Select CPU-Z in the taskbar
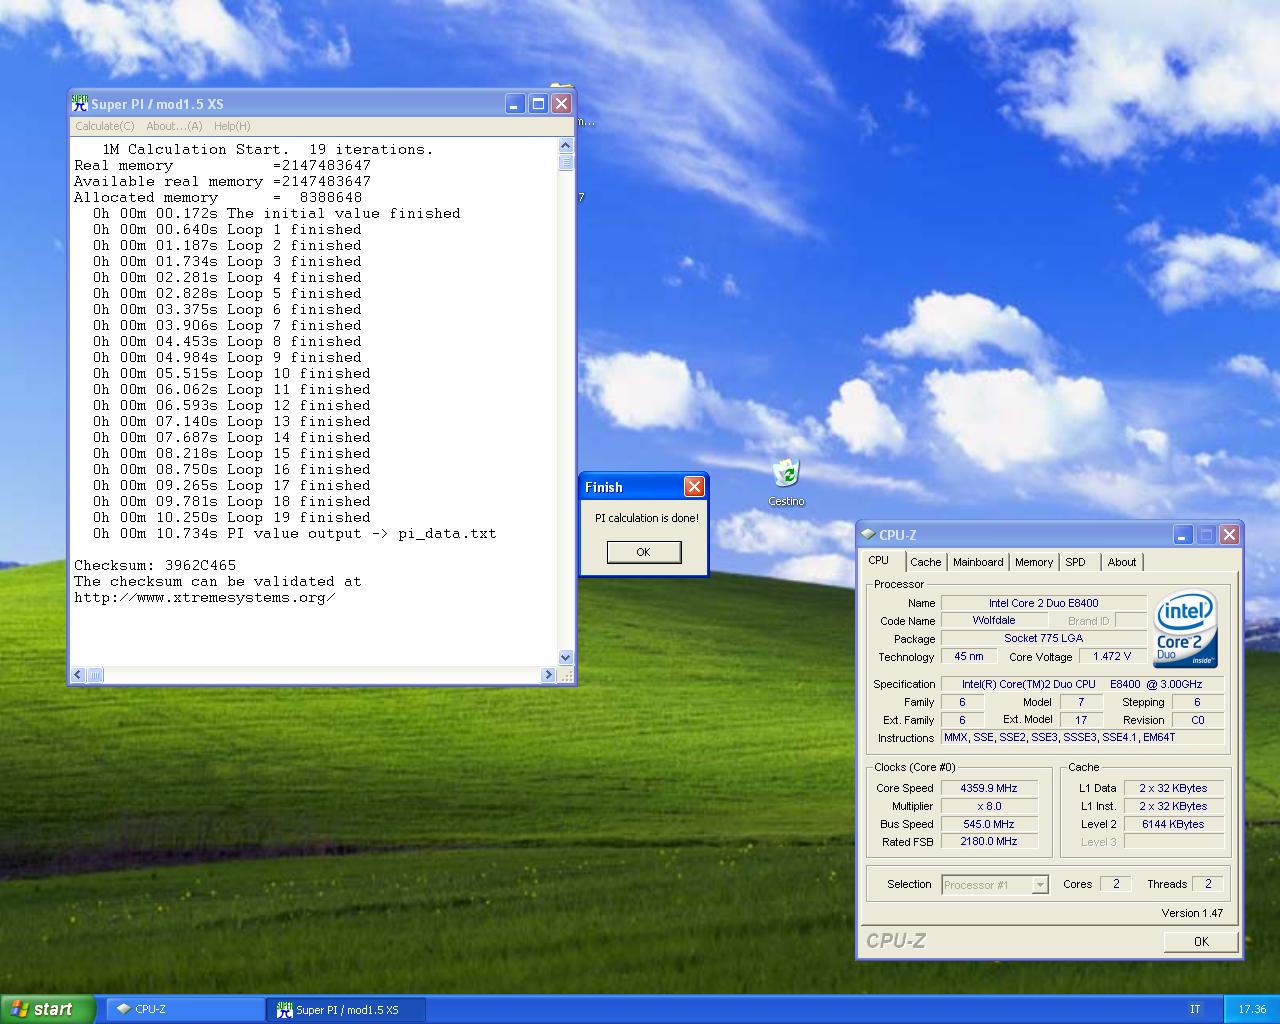The image size is (1280, 1024). (x=185, y=1010)
